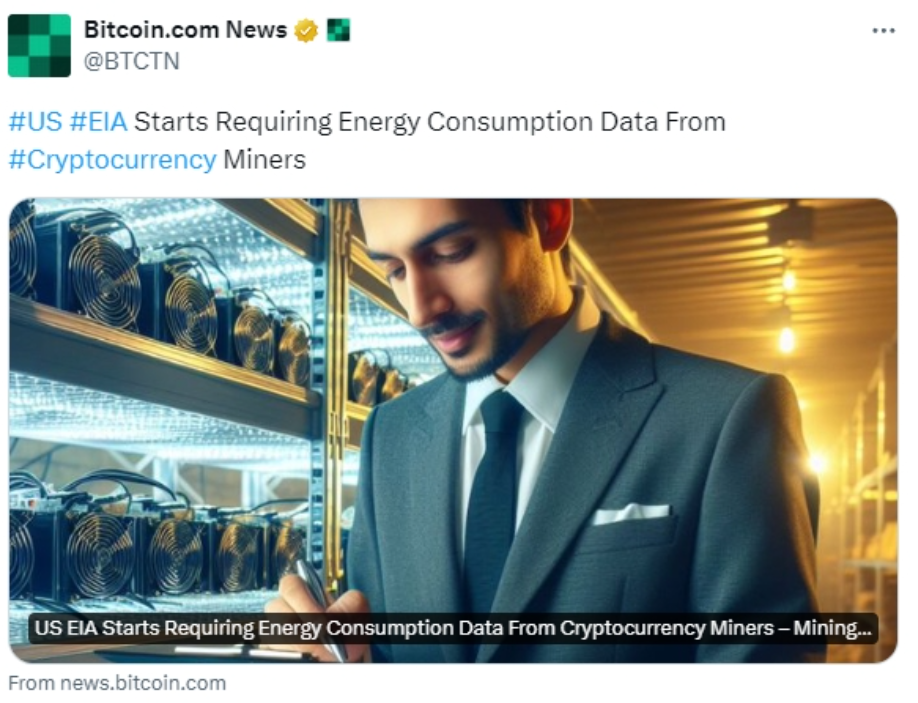Click the green affiliate badge beside name
918x703 pixels.
pos(338,30)
